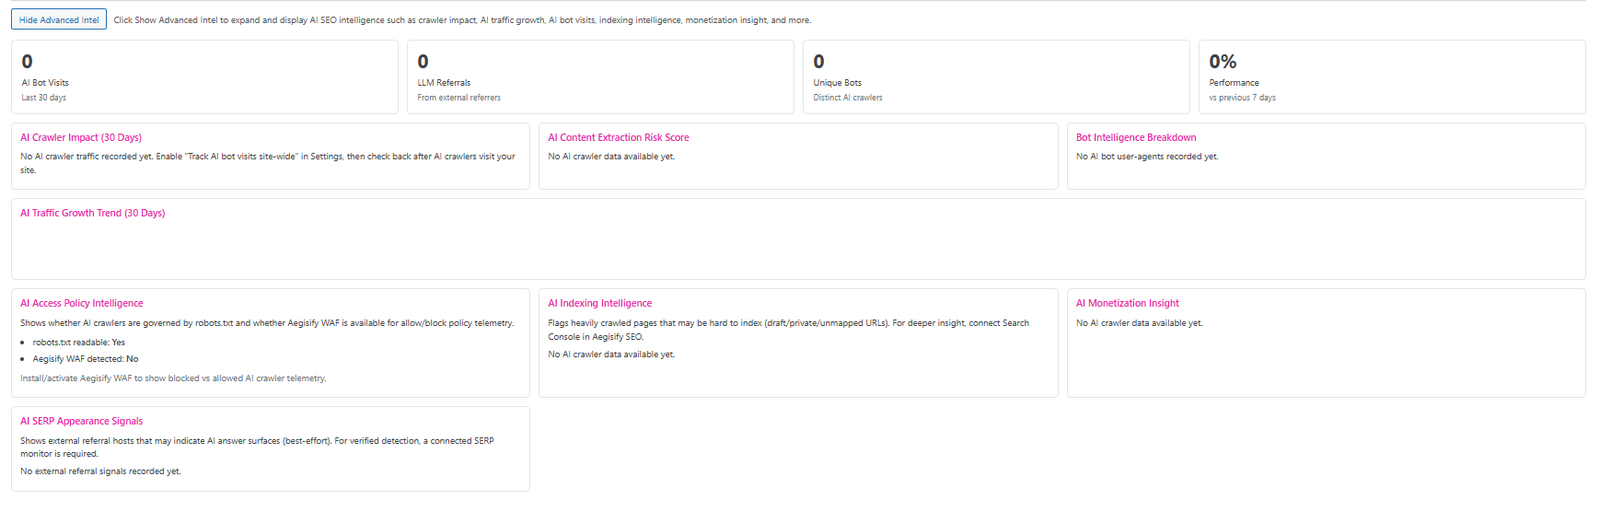Click the 'vs previous 7 days' caption
The width and height of the screenshot is (1600, 512).
[x=1242, y=98]
